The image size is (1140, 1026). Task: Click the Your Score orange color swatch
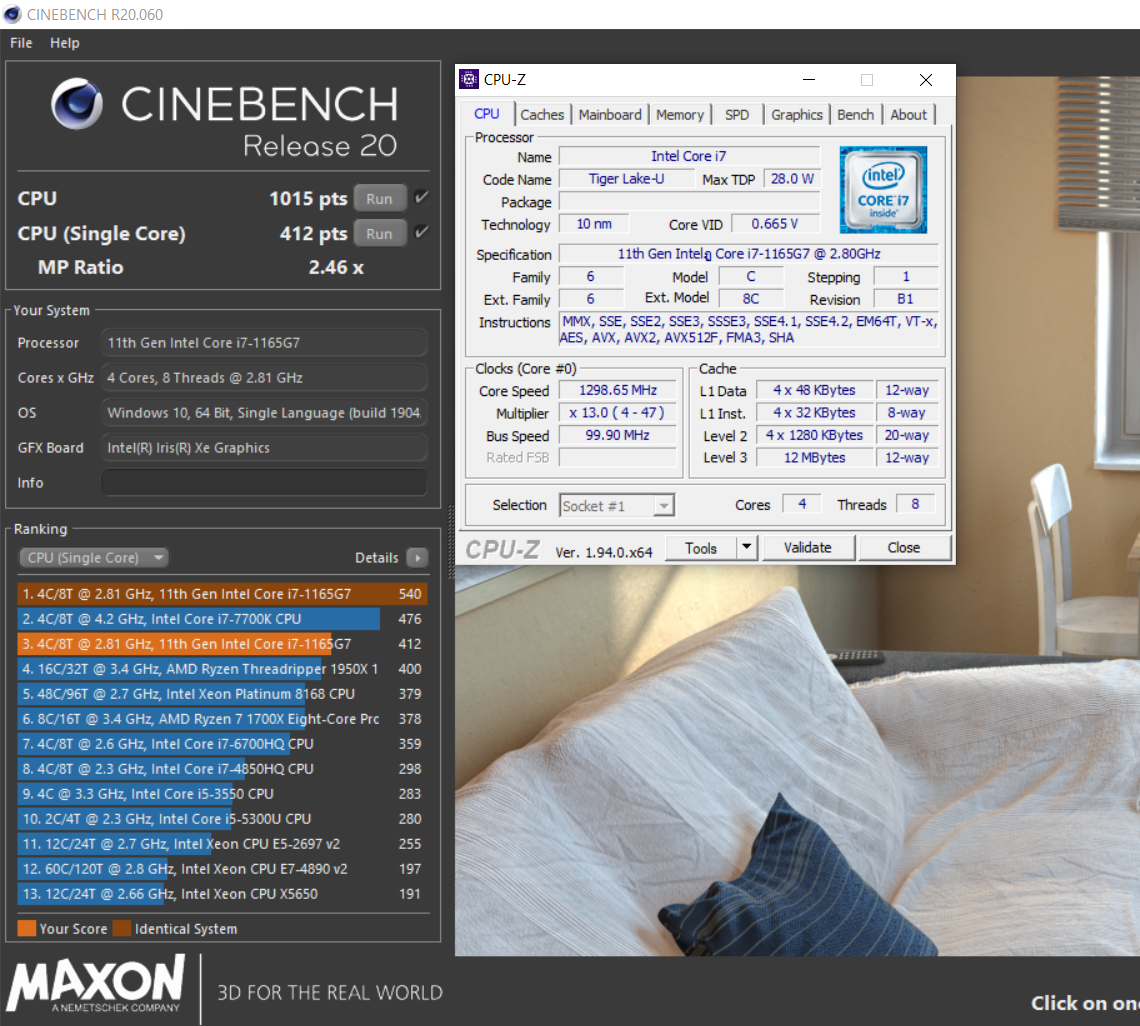pyautogui.click(x=27, y=929)
